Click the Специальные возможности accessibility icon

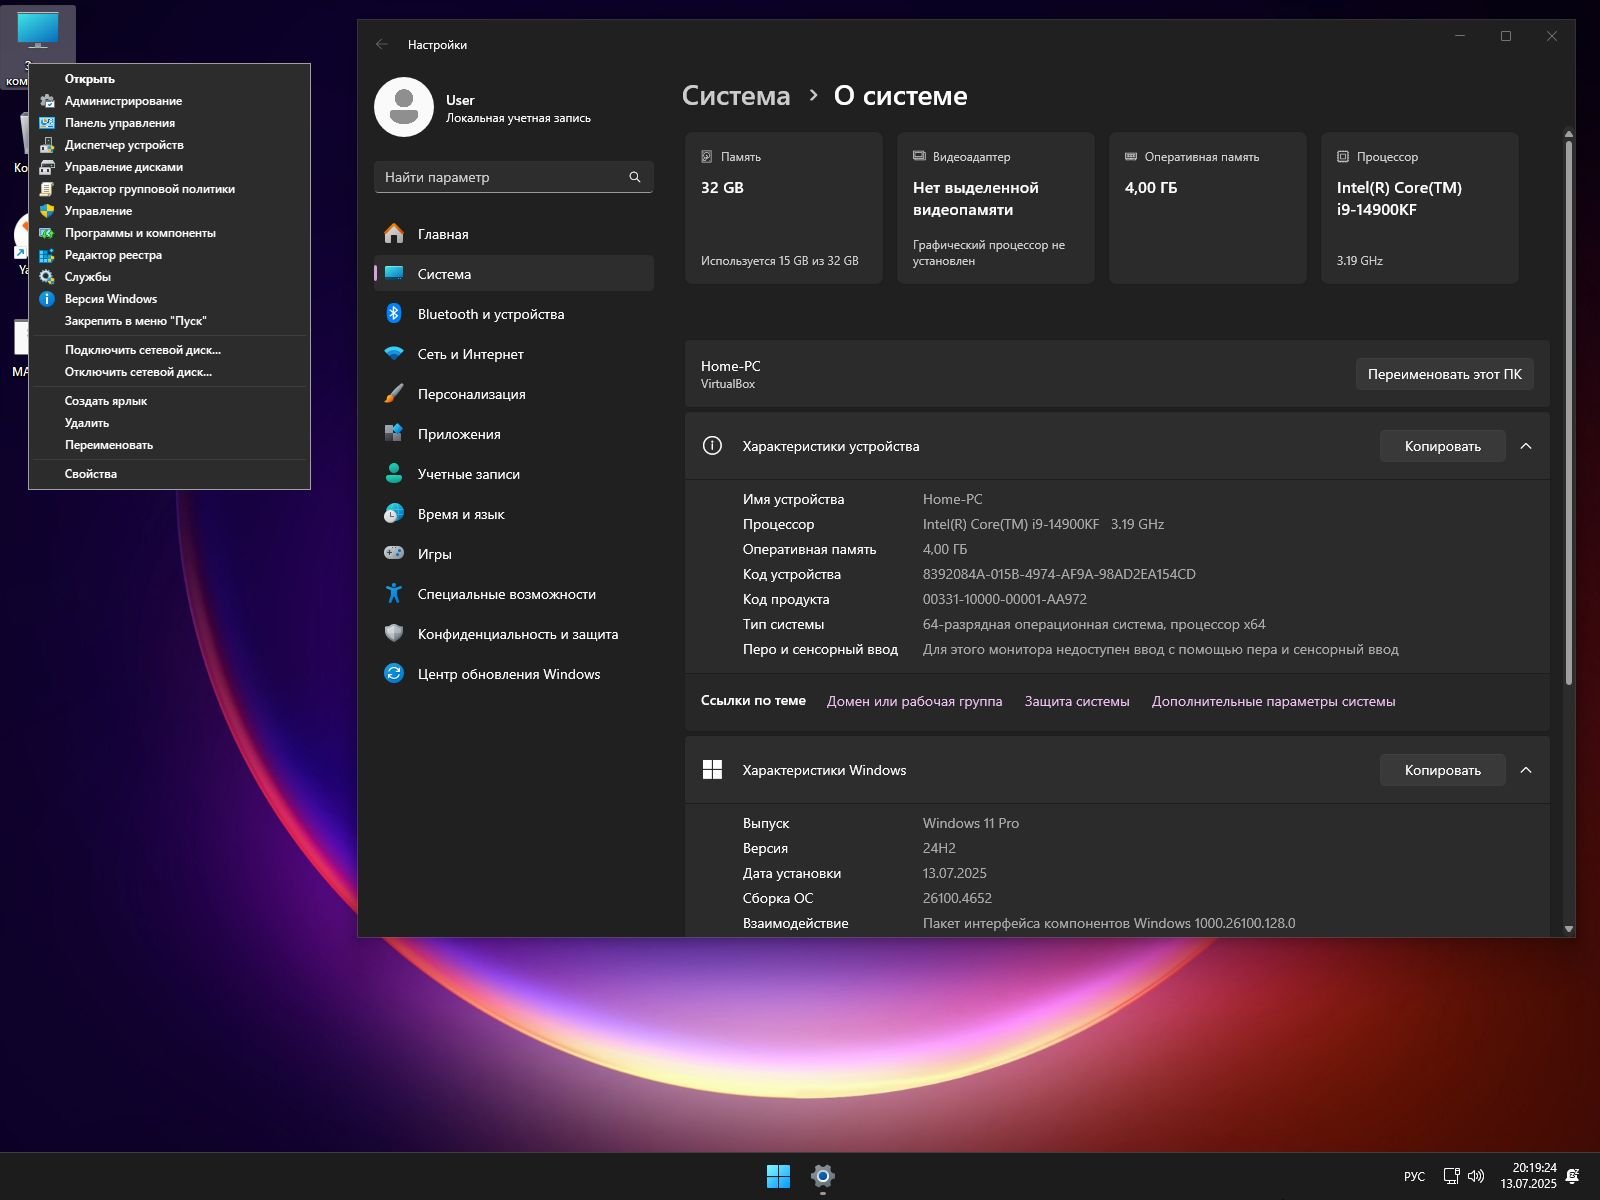coord(394,594)
